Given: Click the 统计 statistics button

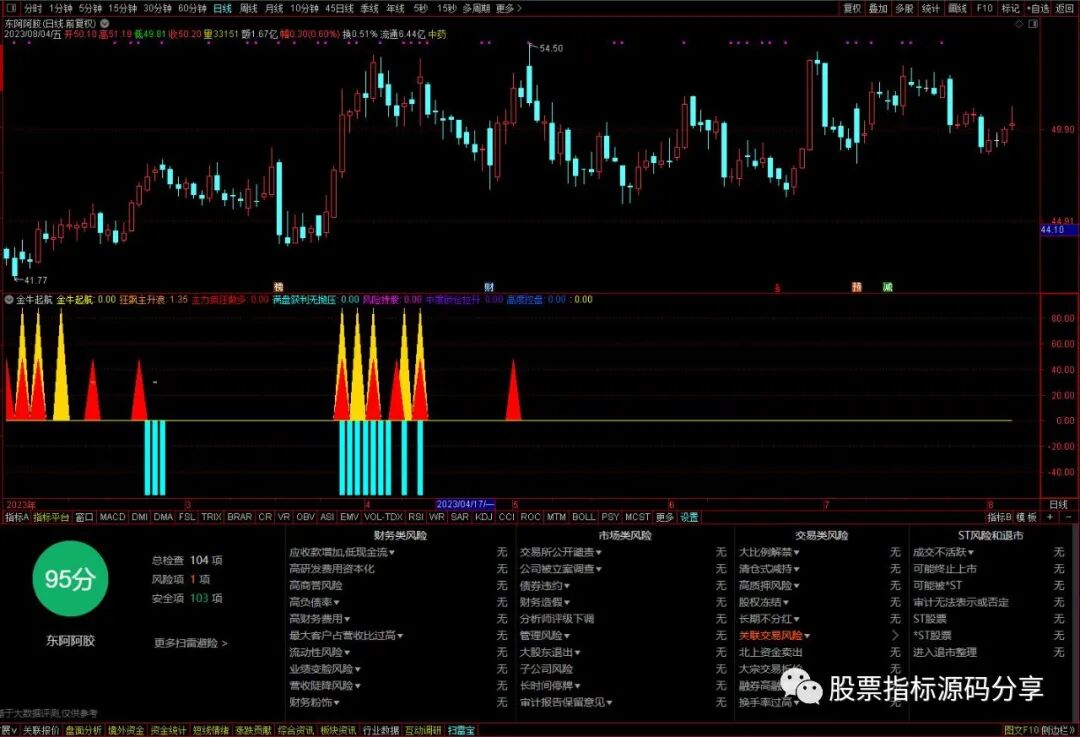Looking at the screenshot, I should [x=931, y=8].
